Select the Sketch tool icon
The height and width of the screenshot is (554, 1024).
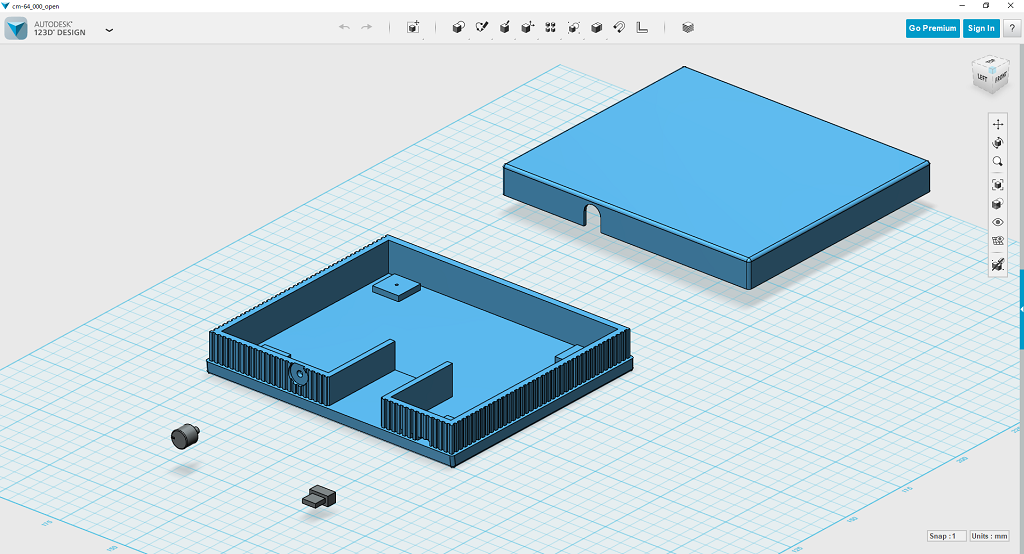coord(482,28)
